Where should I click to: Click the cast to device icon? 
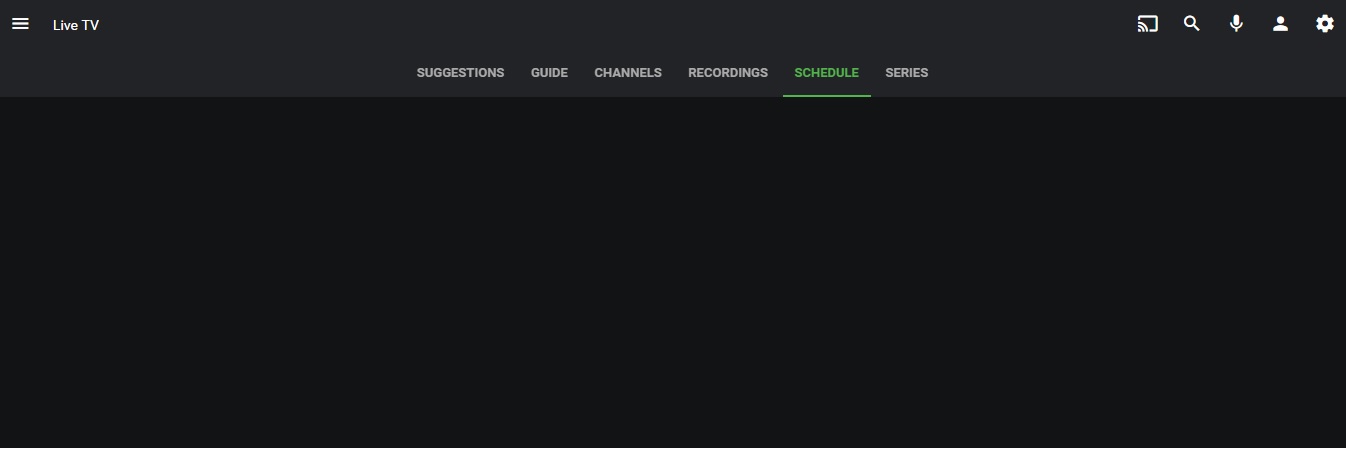1148,24
